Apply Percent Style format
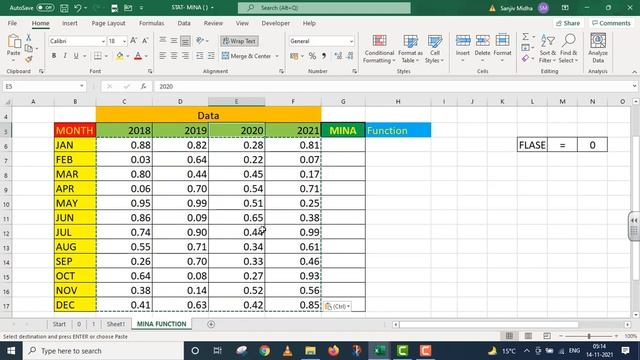Screen dimensions: 640x360 coord(312,56)
